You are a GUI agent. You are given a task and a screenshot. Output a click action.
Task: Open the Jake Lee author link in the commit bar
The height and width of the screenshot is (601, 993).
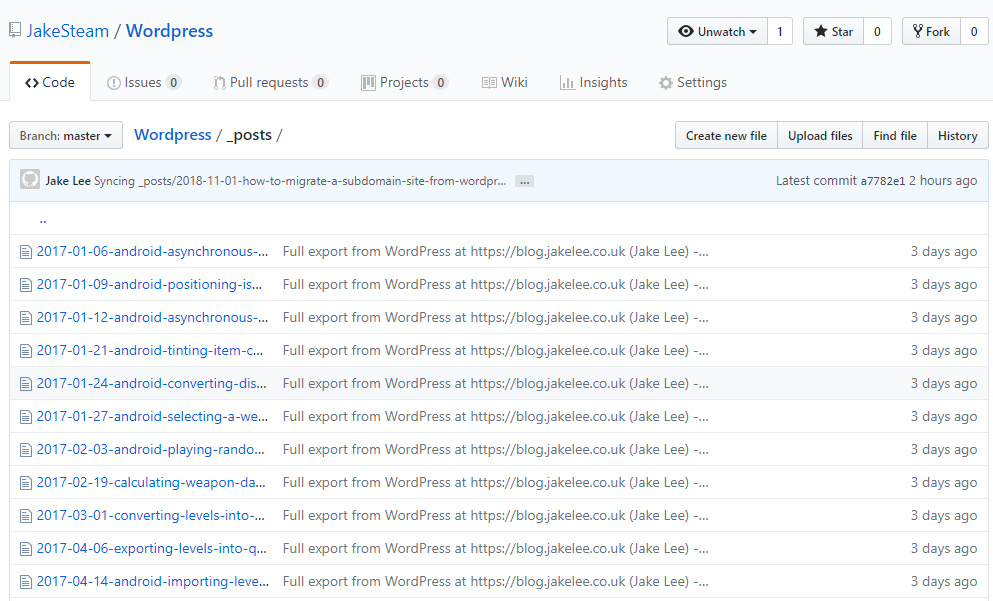pos(68,181)
